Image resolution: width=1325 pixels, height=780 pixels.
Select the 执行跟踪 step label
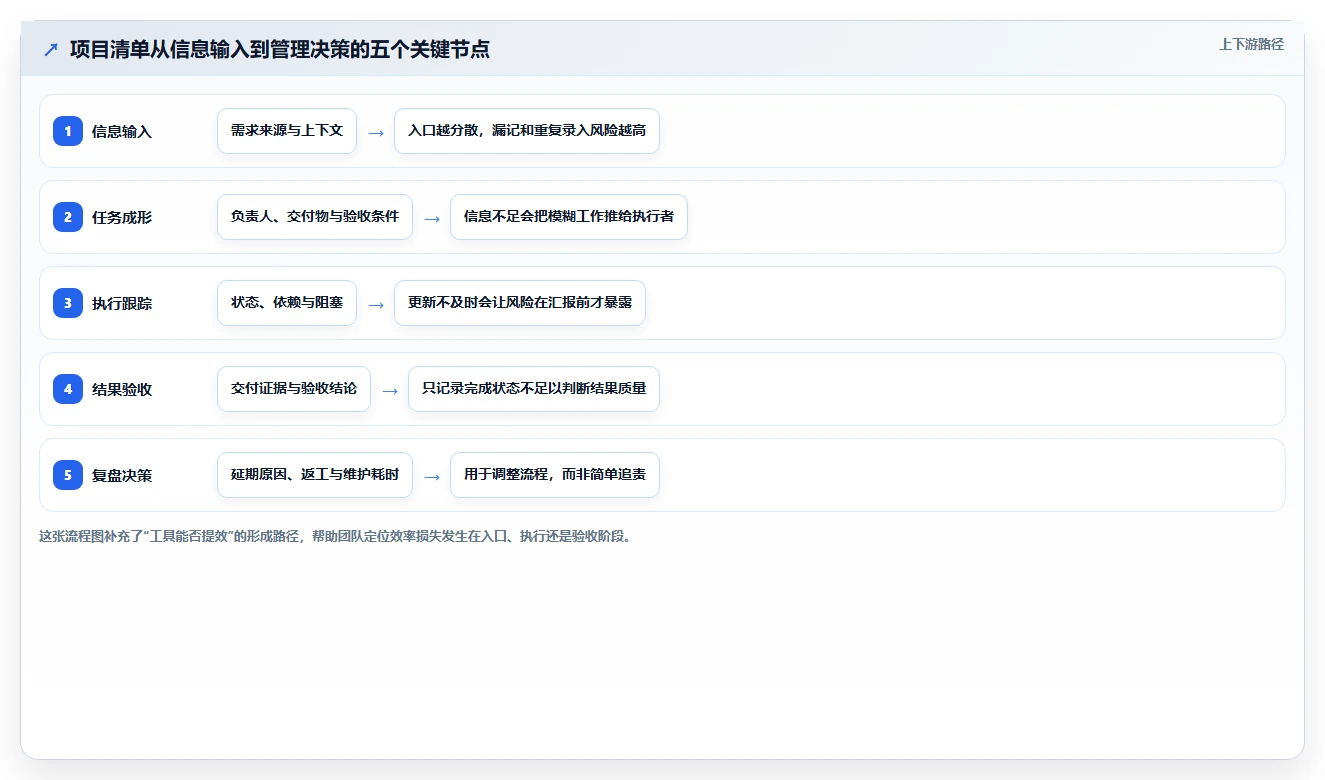coord(122,303)
